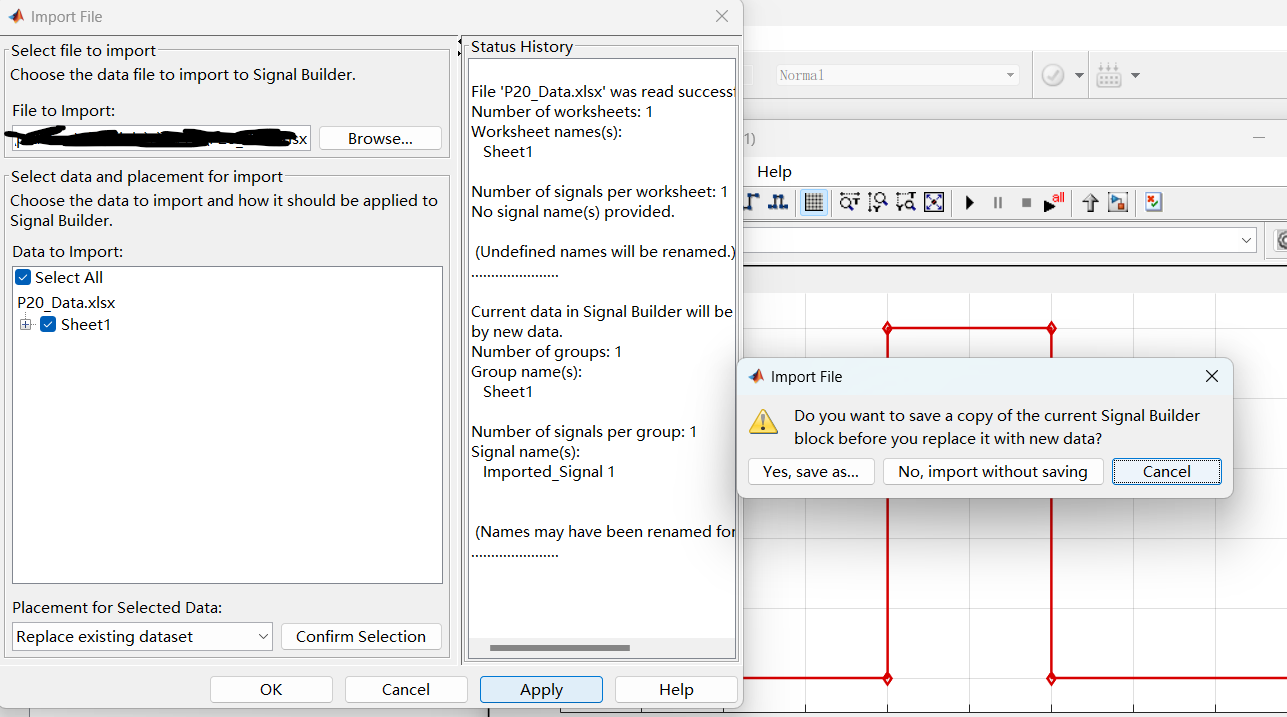The image size is (1287, 717).
Task: Click the Yes, save as... button
Action: tap(811, 472)
